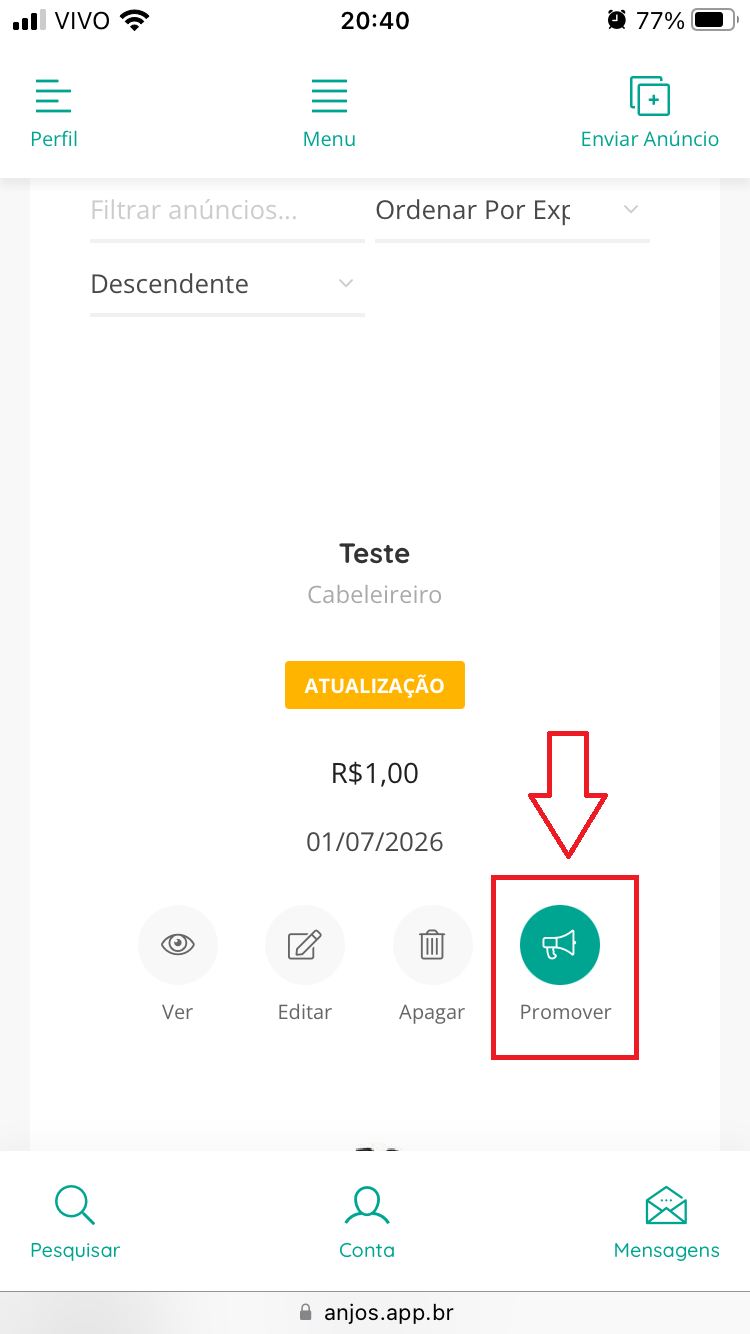
Task: Tap the Enviar Anúncio icon
Action: [650, 98]
